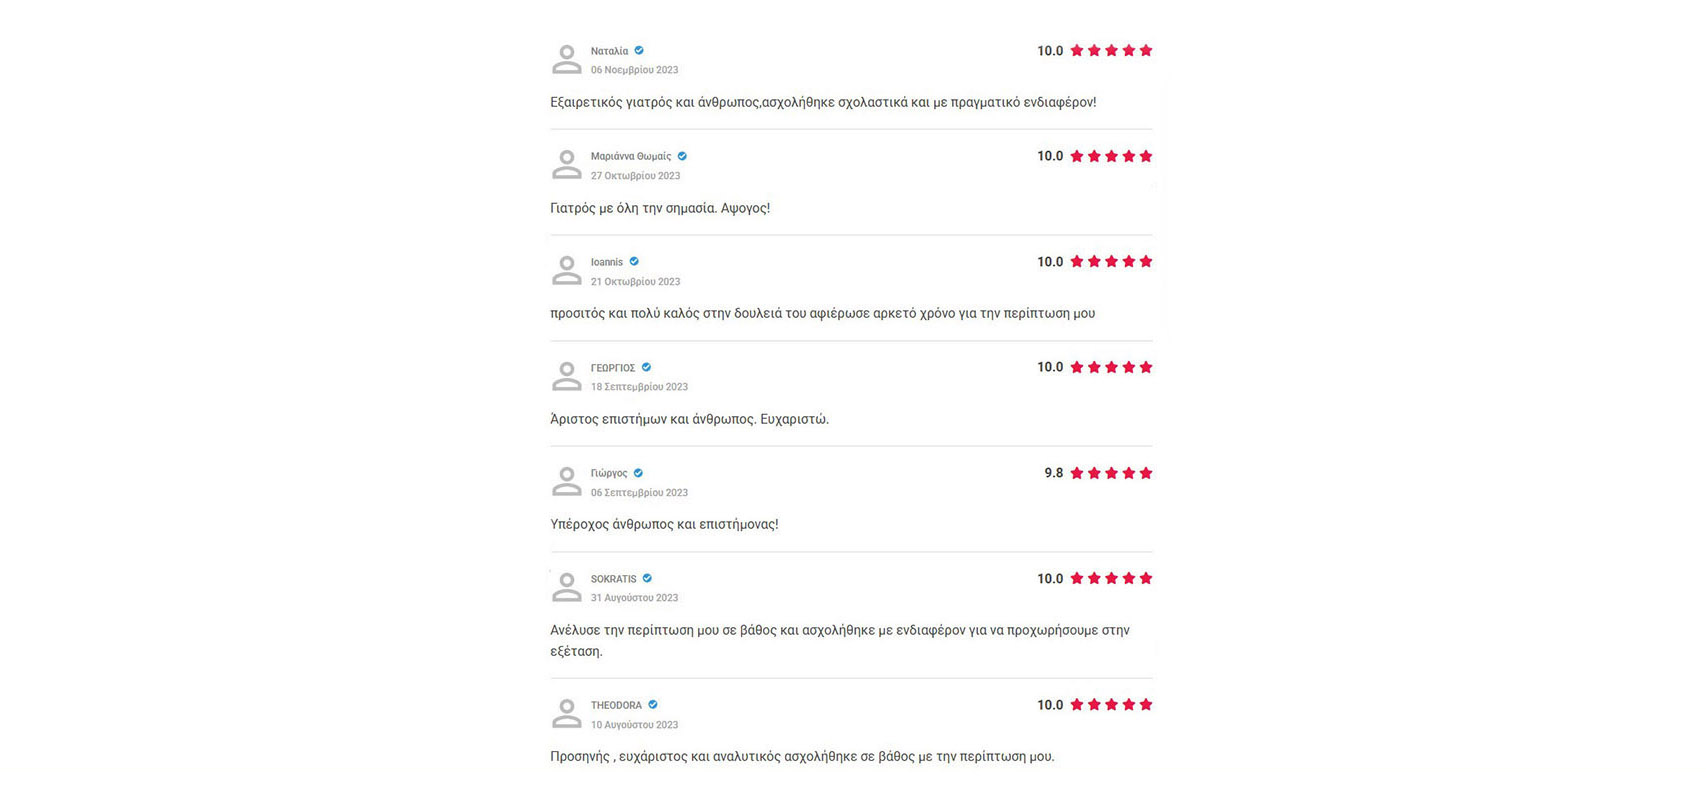Click the avatar icon of Μαριάννα Θωμαΐς

click(567, 165)
